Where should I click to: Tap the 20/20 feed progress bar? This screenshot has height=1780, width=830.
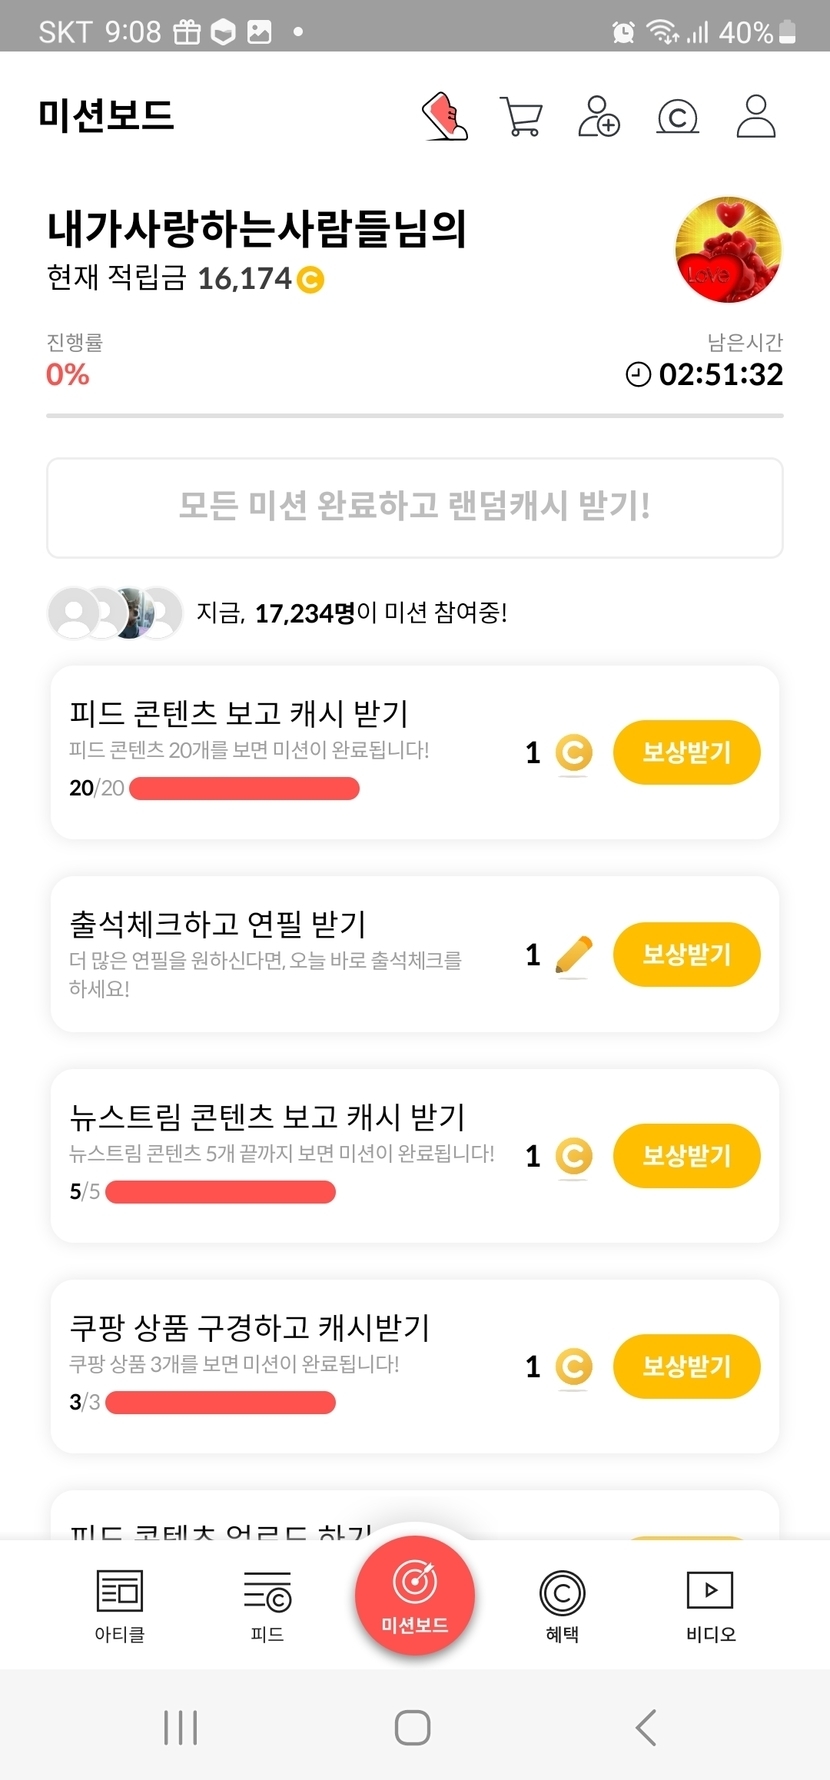[x=244, y=789]
